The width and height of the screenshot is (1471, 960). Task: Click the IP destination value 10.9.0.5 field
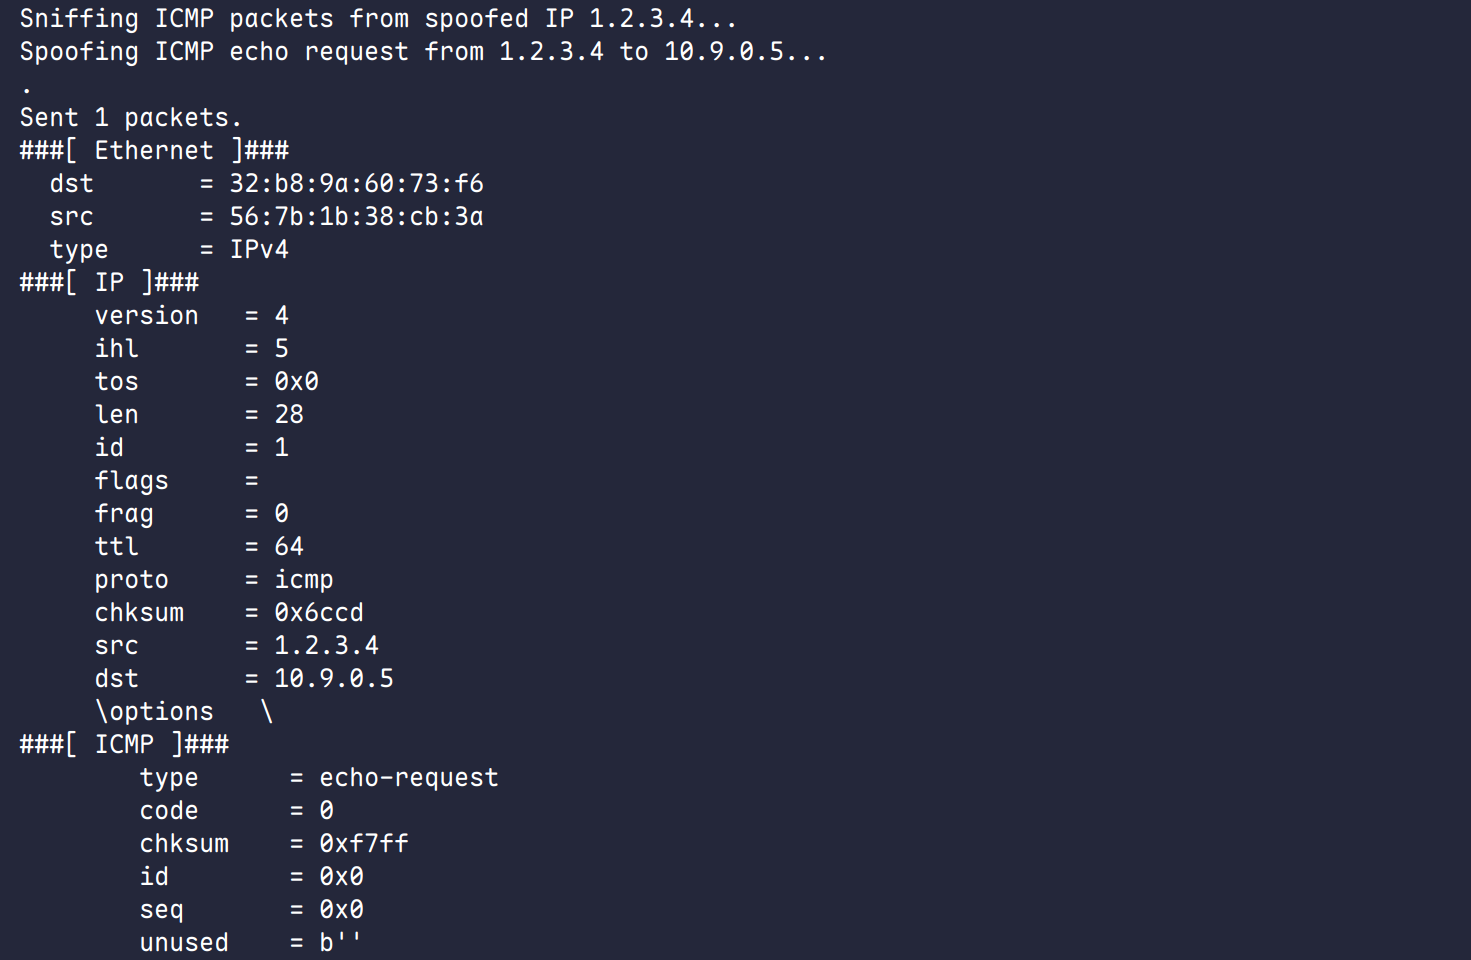click(334, 679)
